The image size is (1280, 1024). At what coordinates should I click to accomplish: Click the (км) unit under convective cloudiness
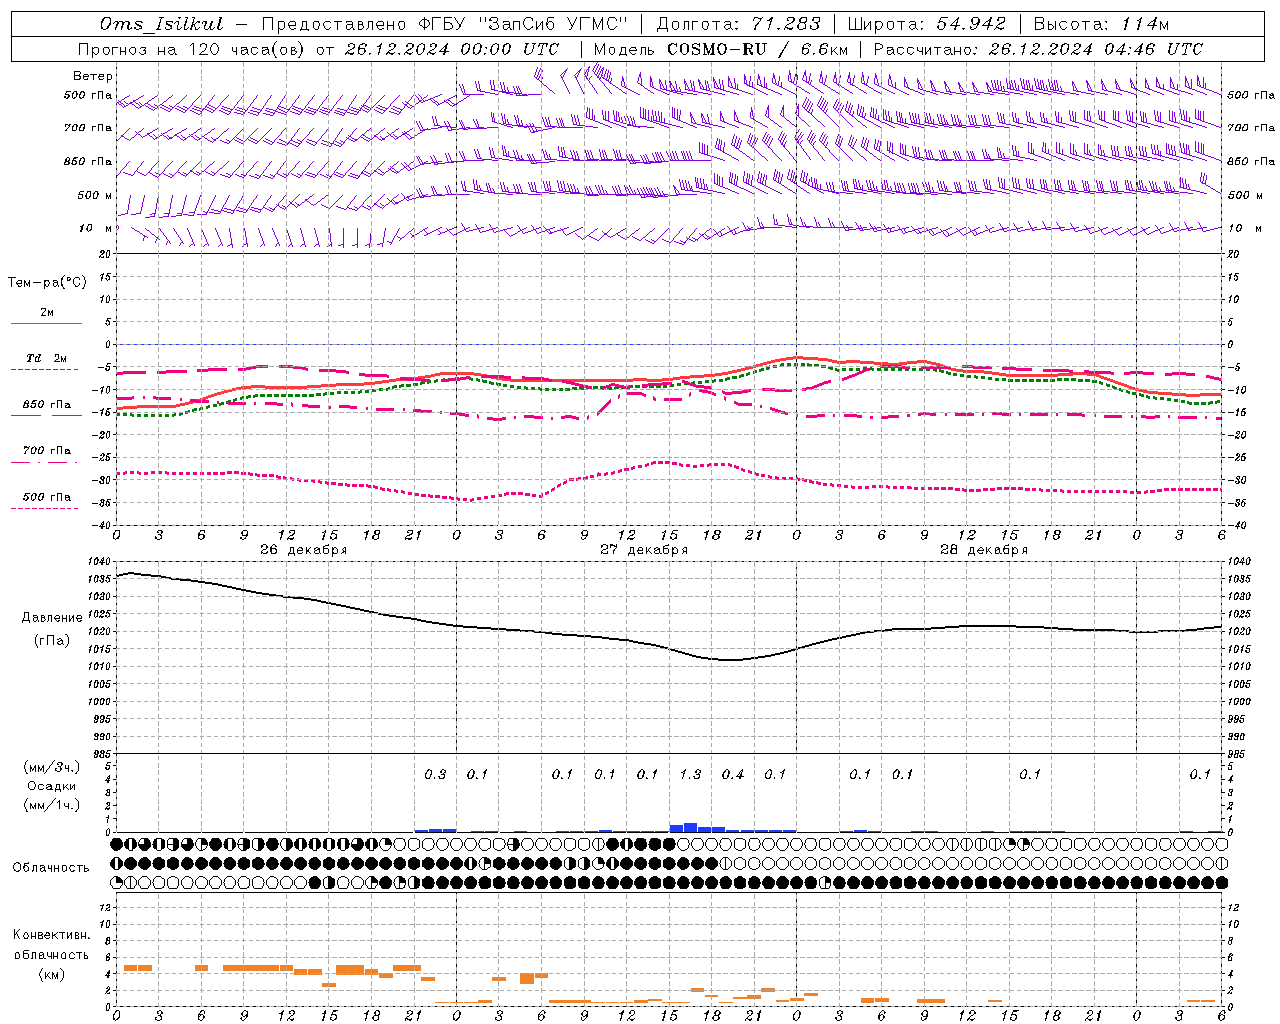52,973
